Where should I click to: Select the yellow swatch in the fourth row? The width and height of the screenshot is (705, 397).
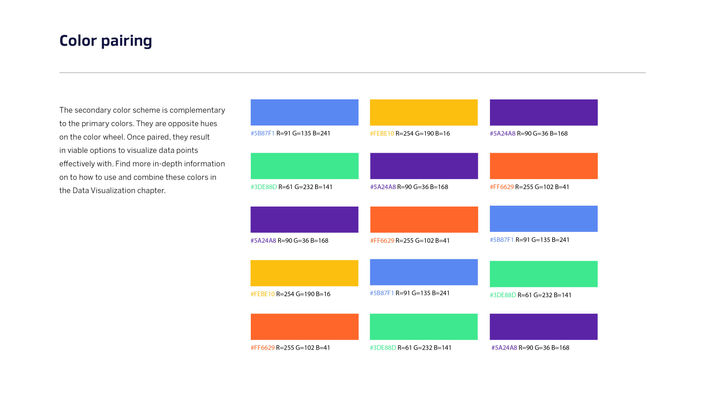coord(304,273)
